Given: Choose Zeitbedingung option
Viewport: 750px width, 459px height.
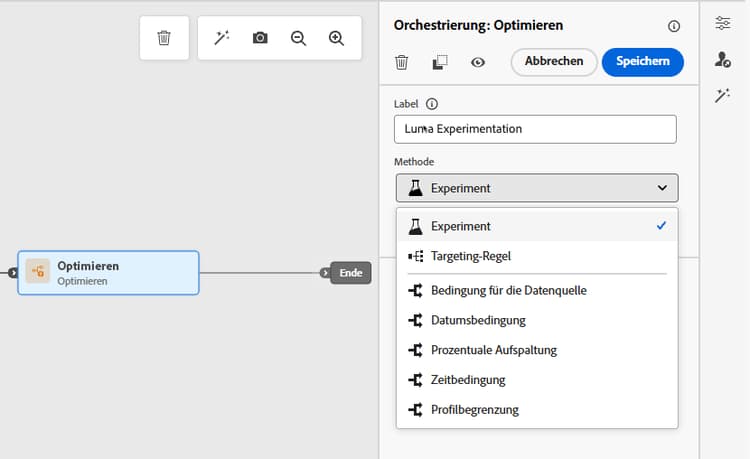Looking at the screenshot, I should (537, 380).
